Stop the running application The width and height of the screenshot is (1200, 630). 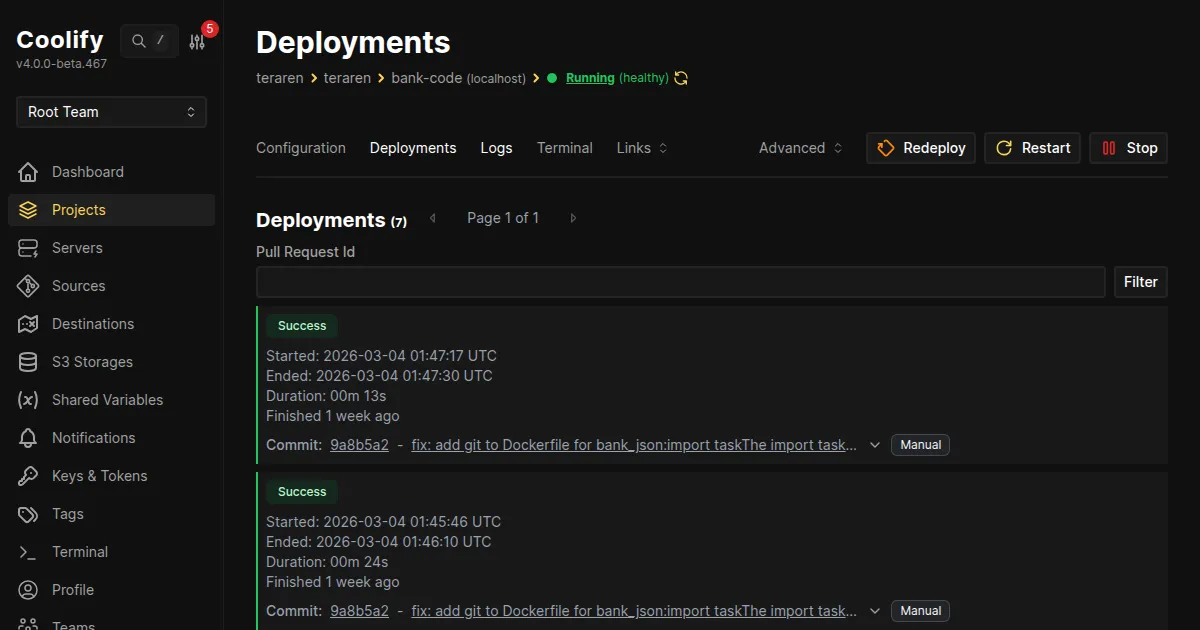coord(1128,147)
